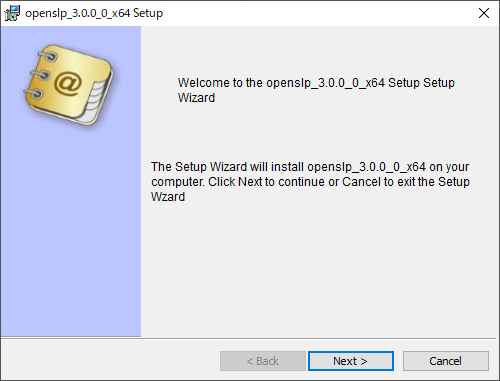Viewport: 500px width, 381px height.
Task: Click the Welcome to the openslp heading
Action: [x=316, y=90]
